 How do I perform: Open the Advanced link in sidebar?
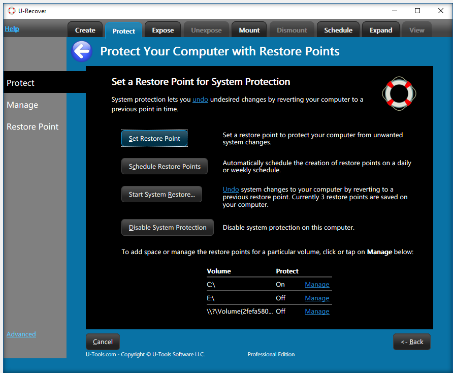(x=21, y=334)
